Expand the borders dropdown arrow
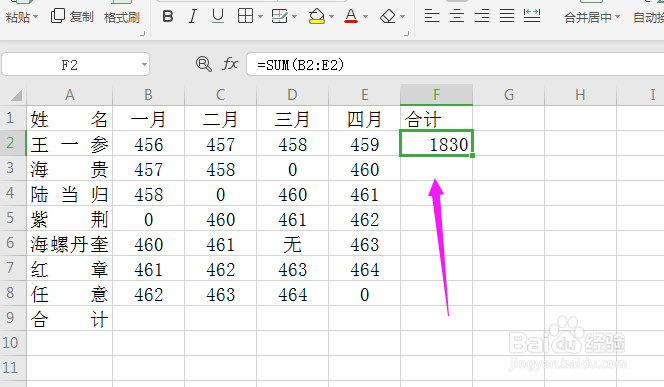Image resolution: width=664 pixels, height=387 pixels. tap(260, 17)
